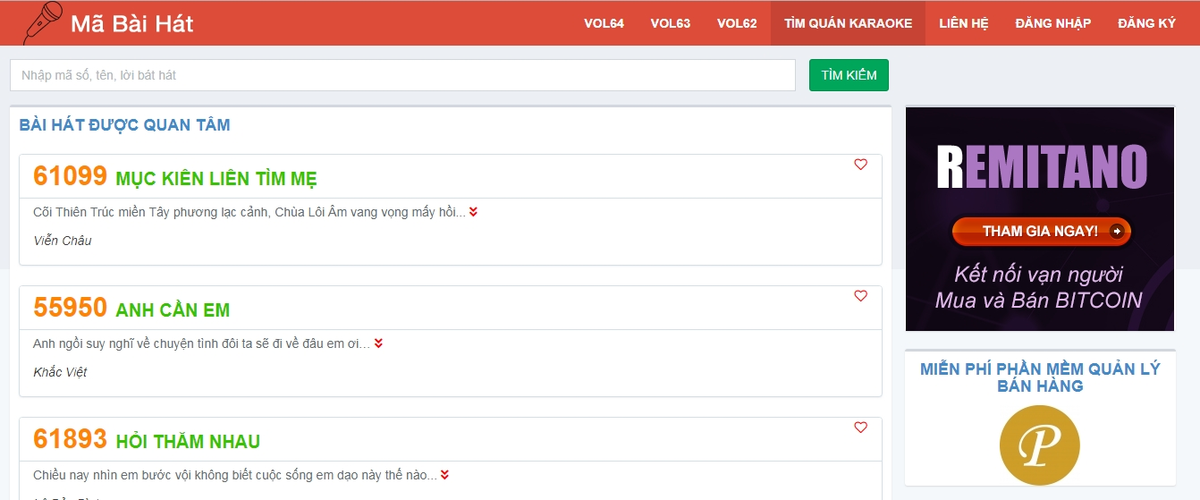Expand lyrics for Anh Cần Em
The image size is (1200, 500).
pos(379,343)
